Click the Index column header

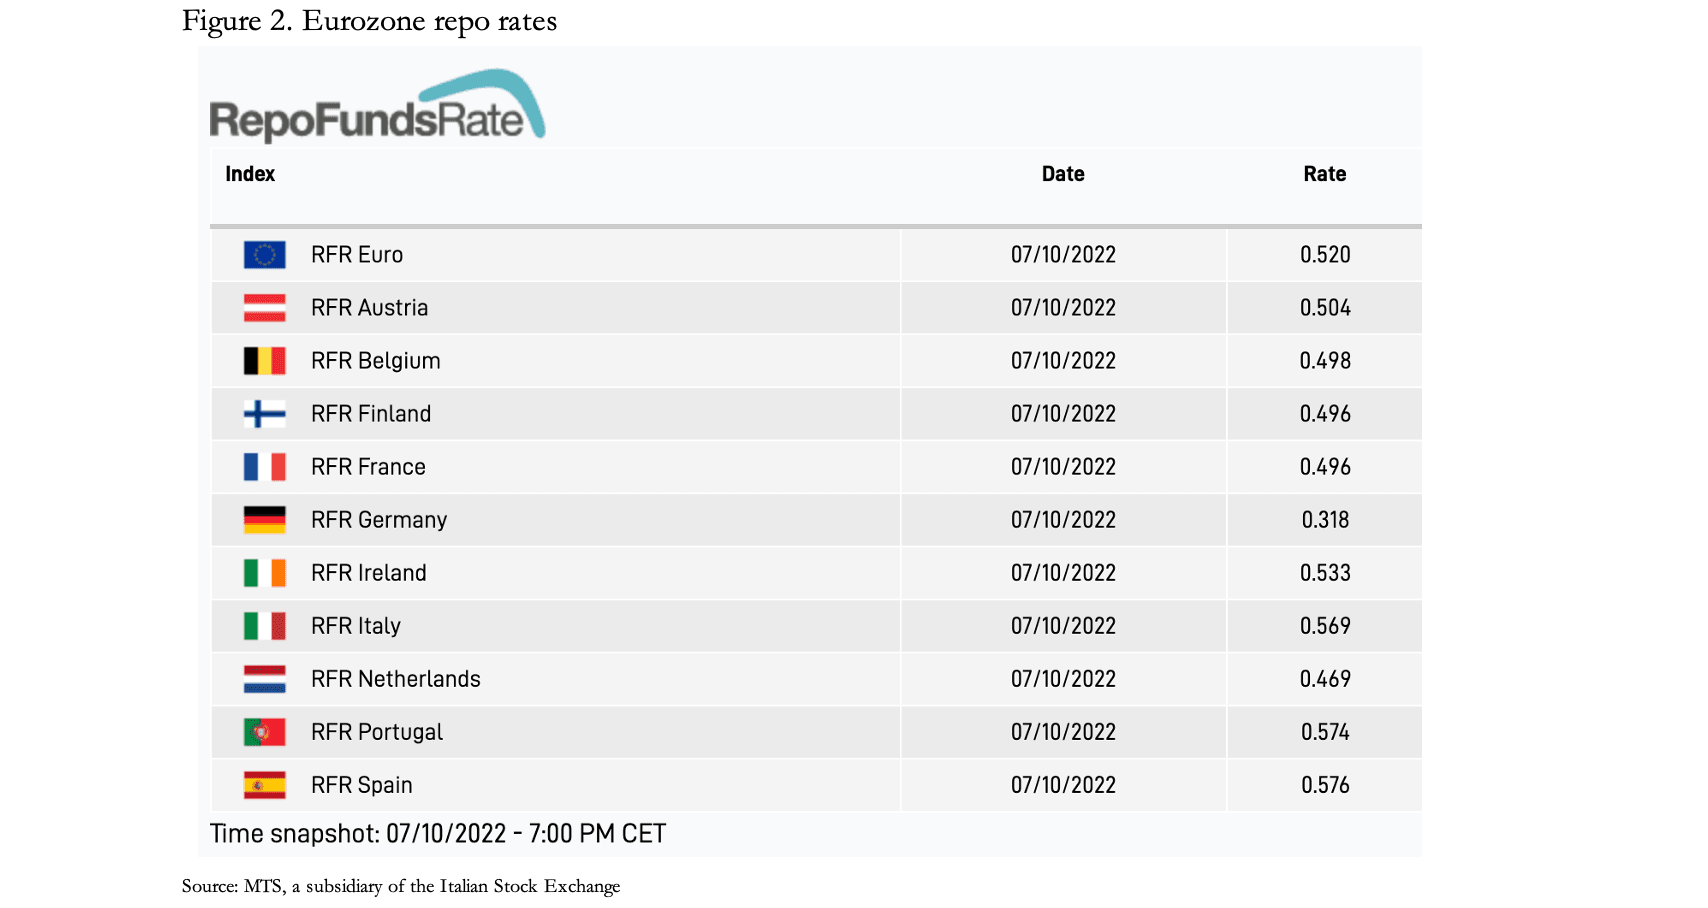pos(250,174)
